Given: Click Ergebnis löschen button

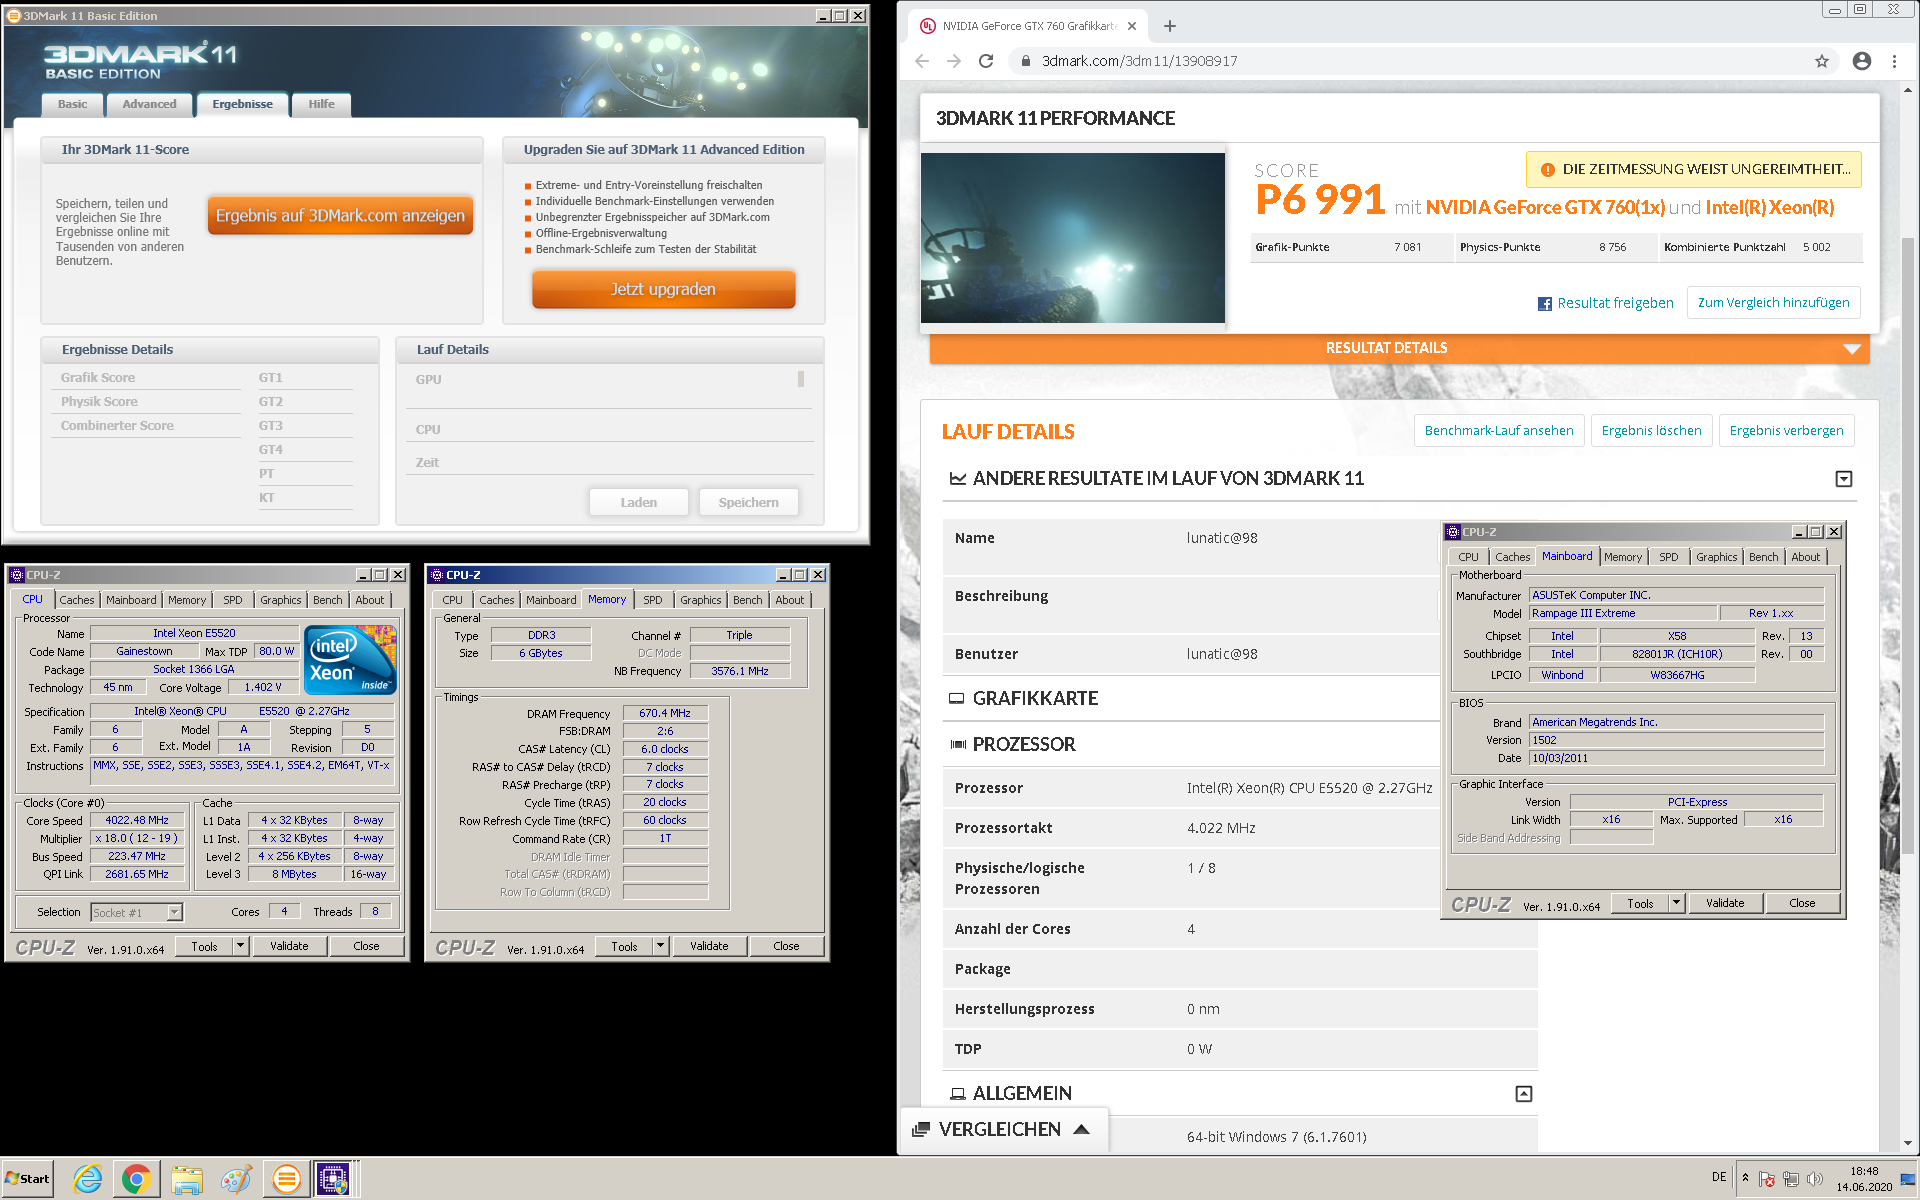Looking at the screenshot, I should point(1651,431).
